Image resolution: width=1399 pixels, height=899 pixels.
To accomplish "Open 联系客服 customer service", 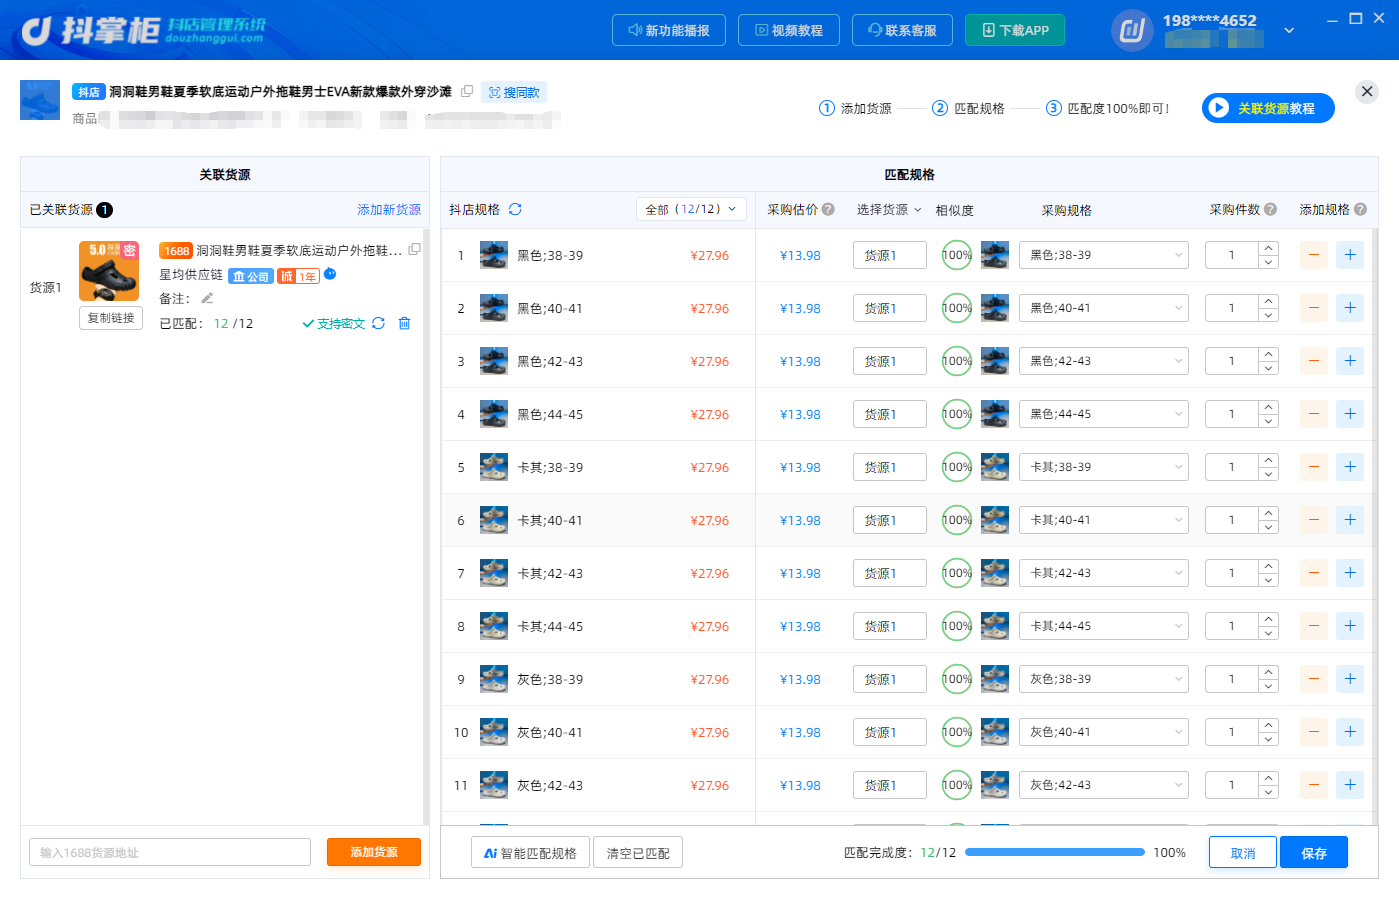I will point(902,30).
